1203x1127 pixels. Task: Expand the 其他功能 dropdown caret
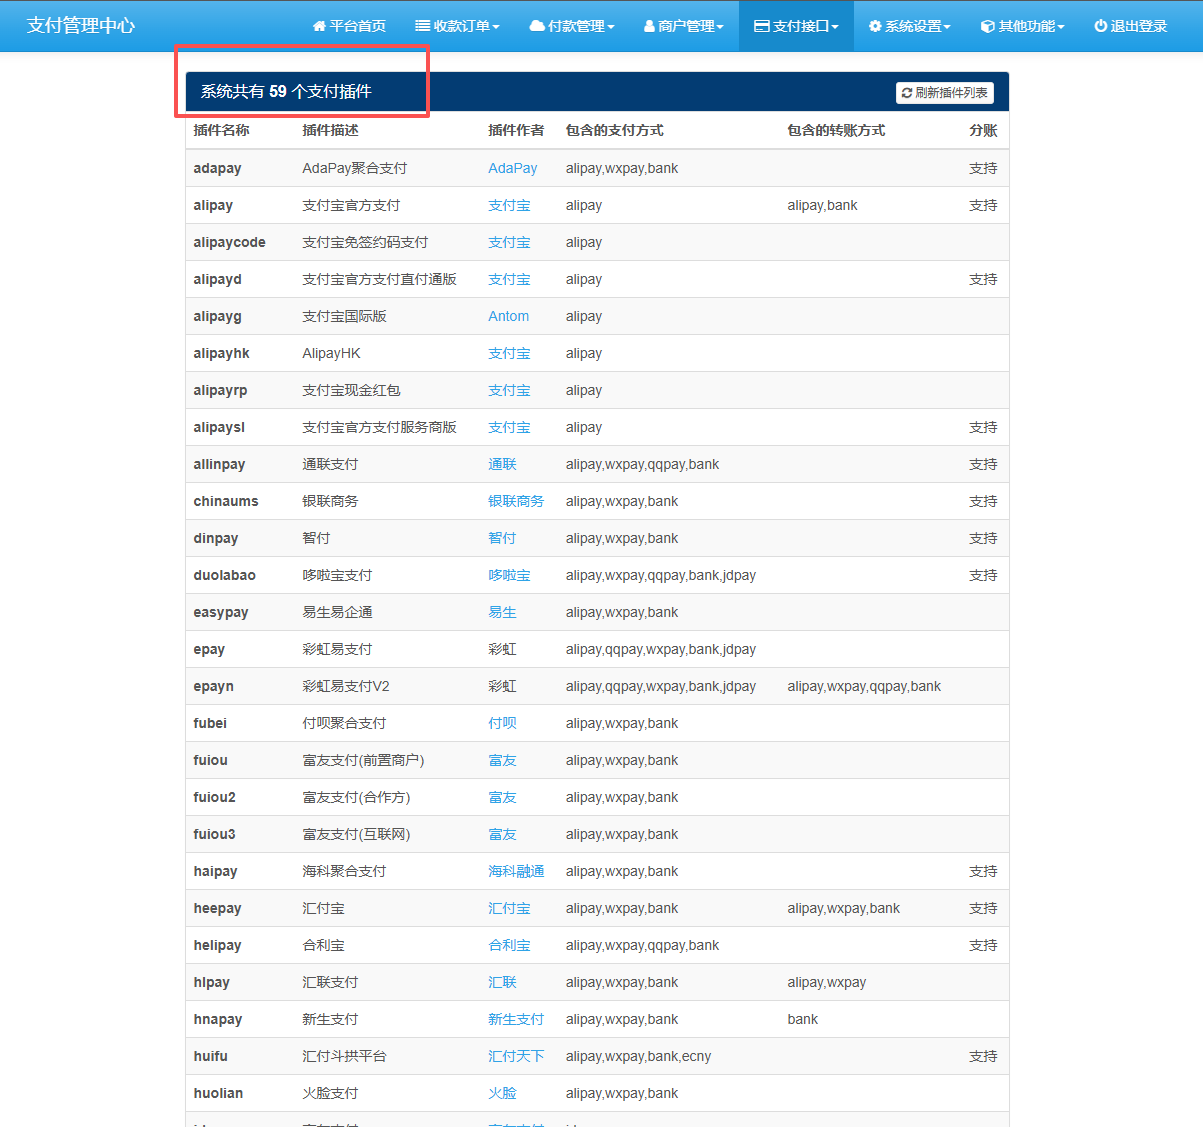[x=1061, y=27]
